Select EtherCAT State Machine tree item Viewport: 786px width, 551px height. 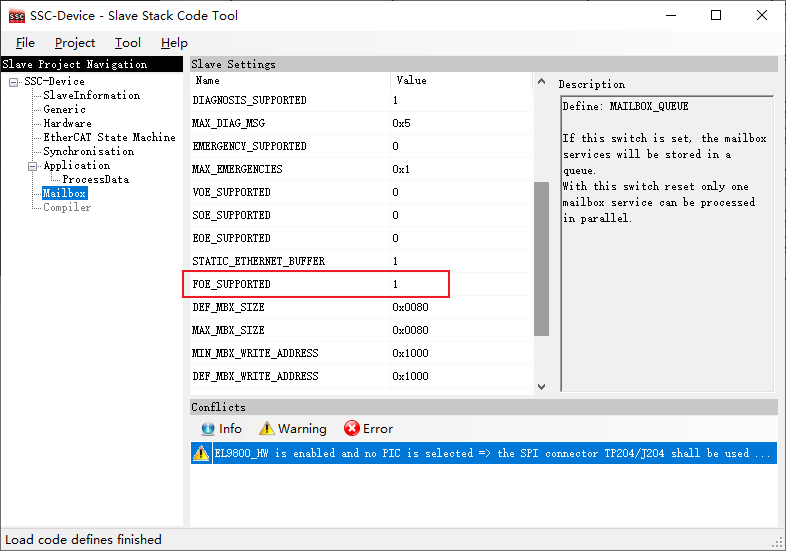coord(109,137)
